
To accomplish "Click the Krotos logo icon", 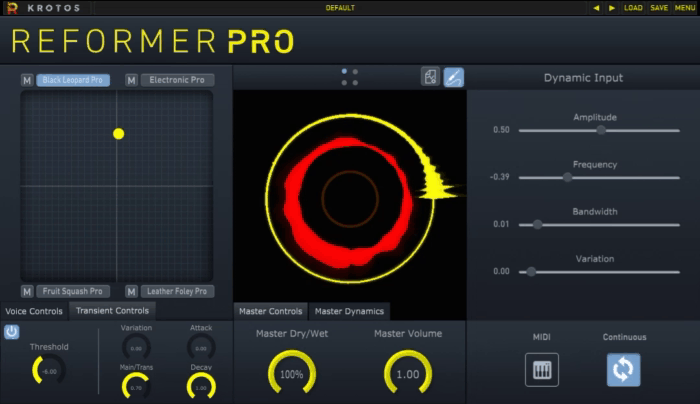I will 12,8.
